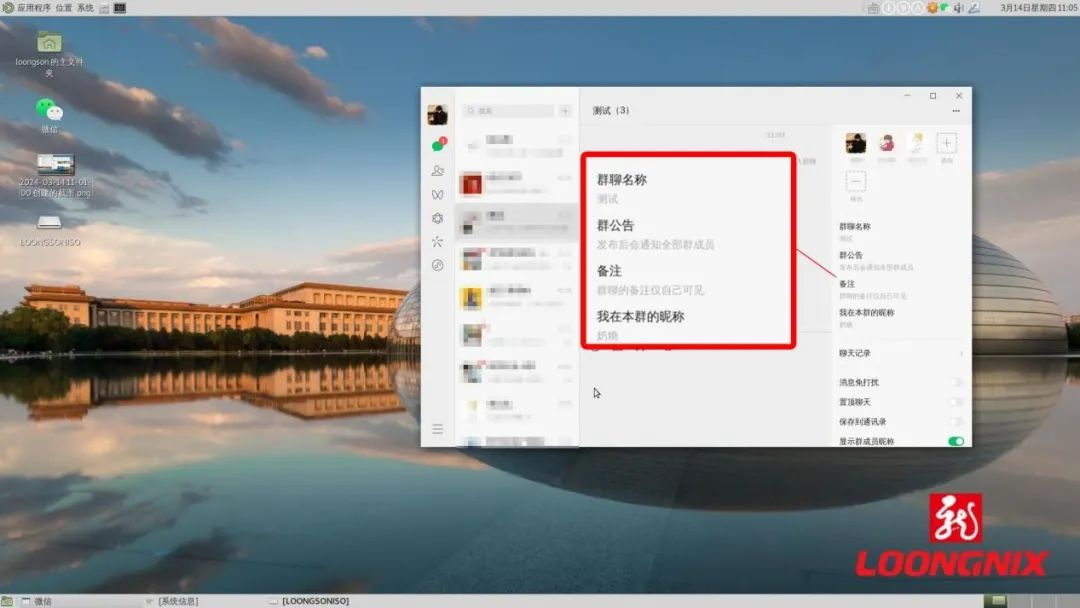Enable the 置顶聊天 toggle
The image size is (1080, 608).
point(957,401)
